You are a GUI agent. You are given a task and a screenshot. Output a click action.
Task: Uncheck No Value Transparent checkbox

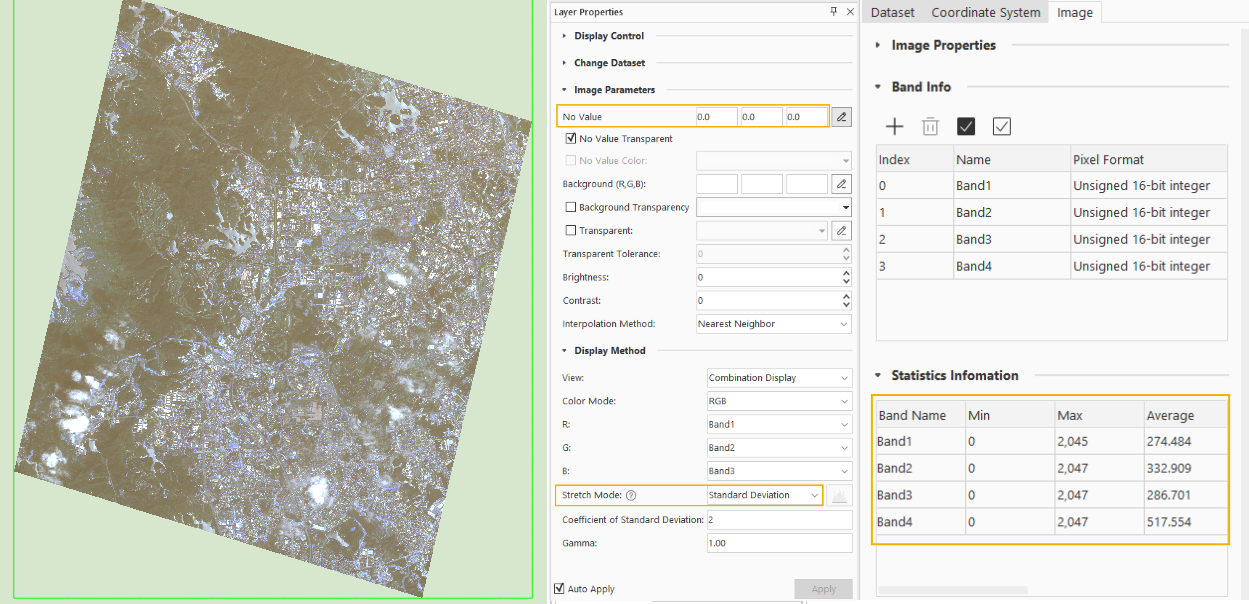[x=571, y=139]
